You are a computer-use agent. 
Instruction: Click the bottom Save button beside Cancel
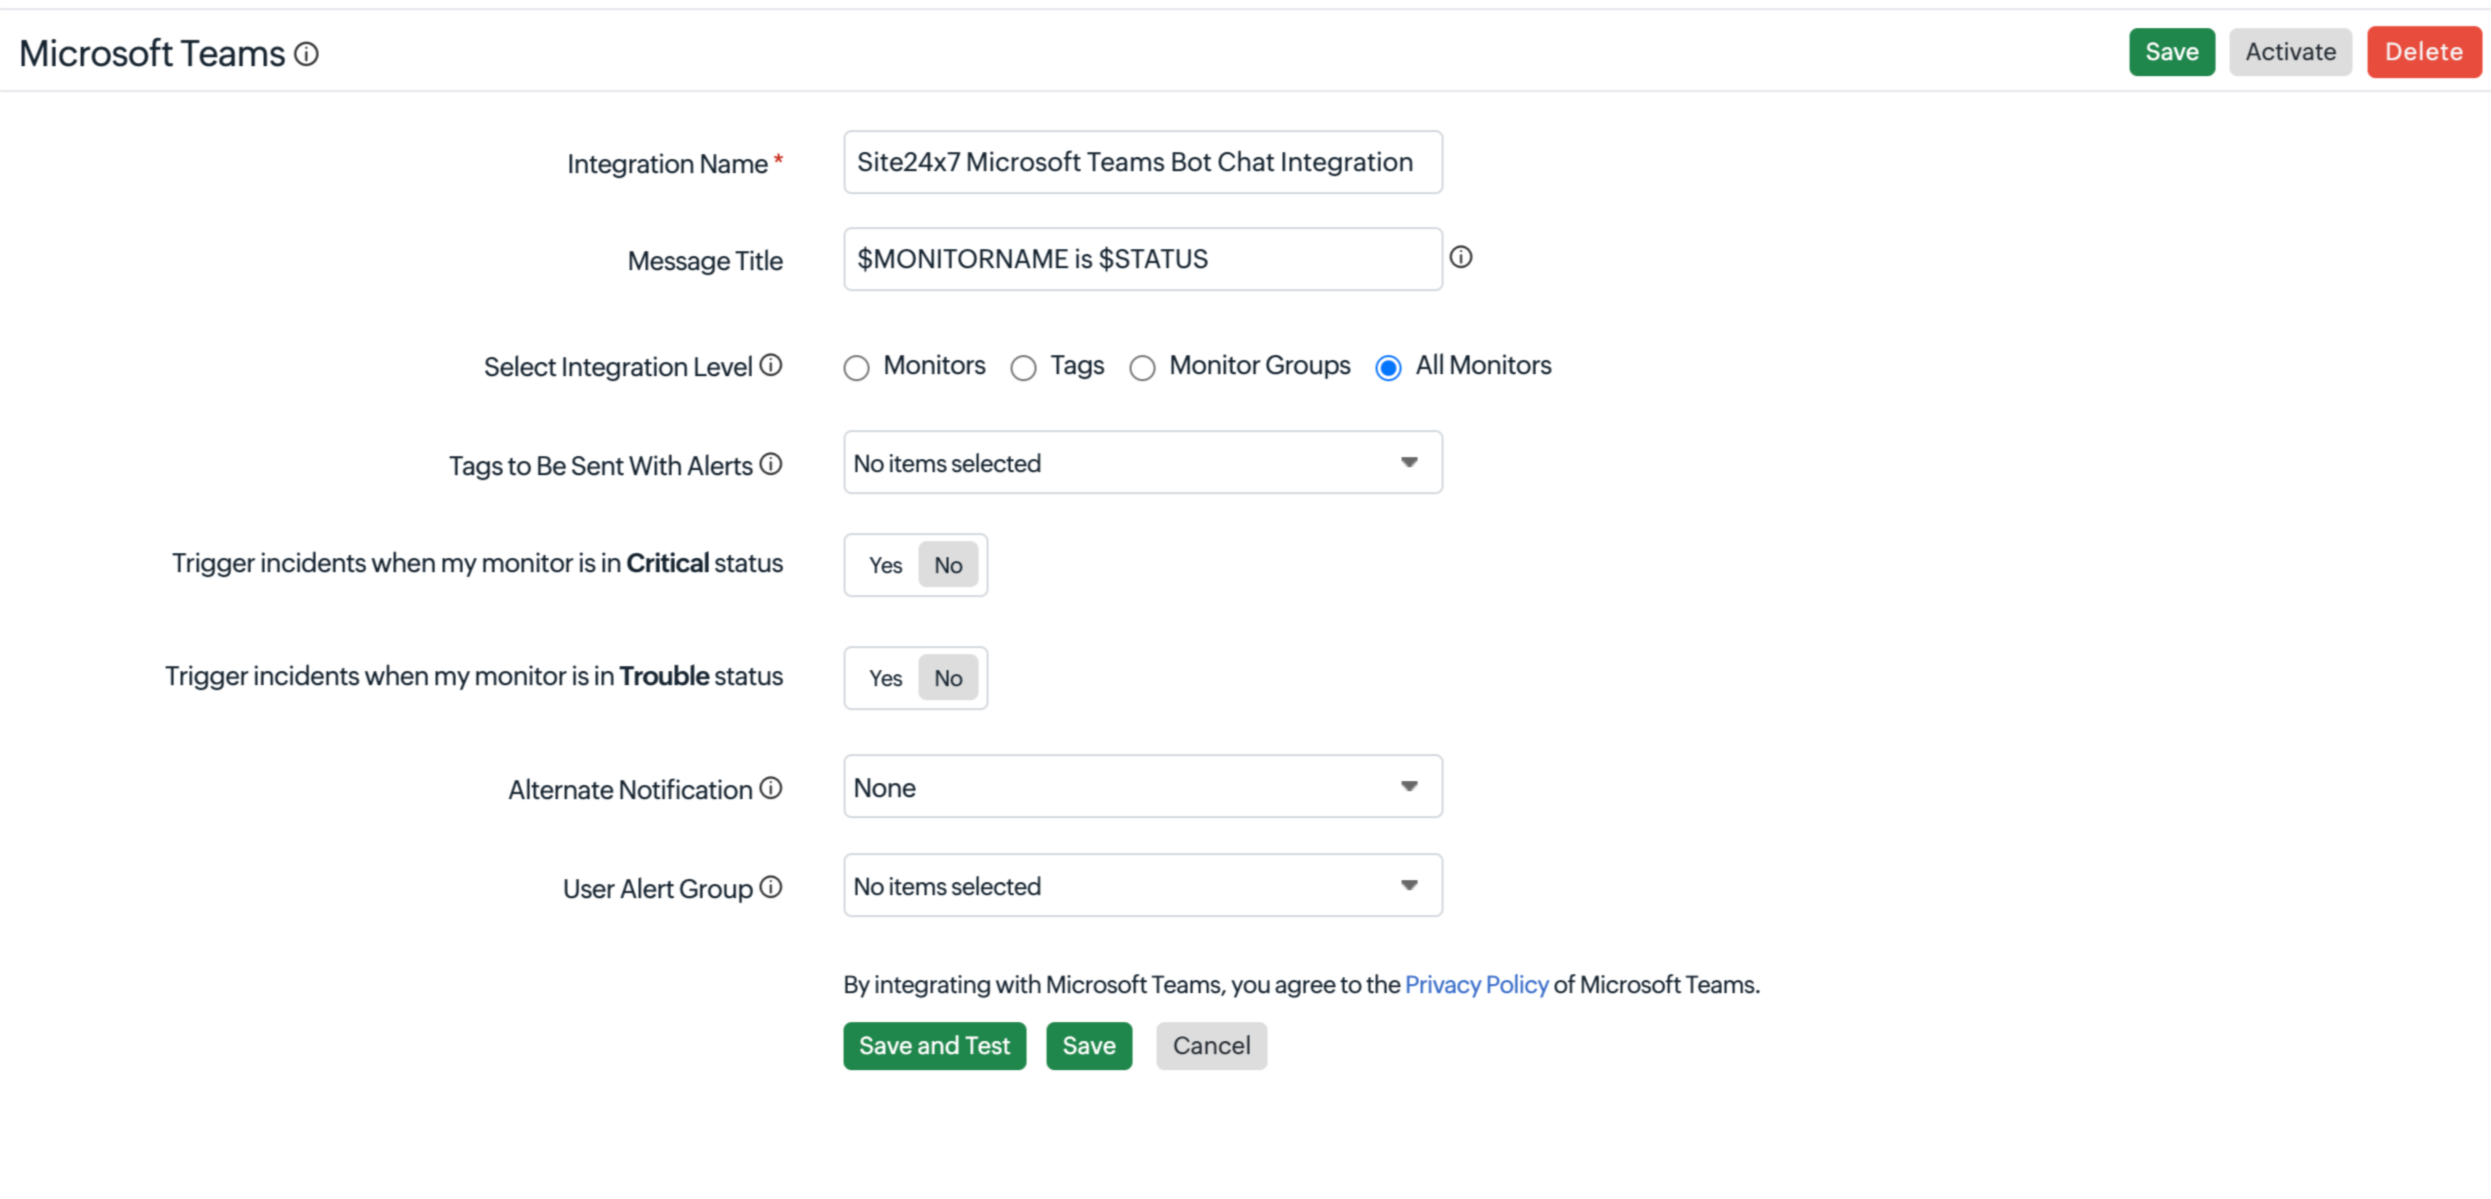[x=1089, y=1046]
